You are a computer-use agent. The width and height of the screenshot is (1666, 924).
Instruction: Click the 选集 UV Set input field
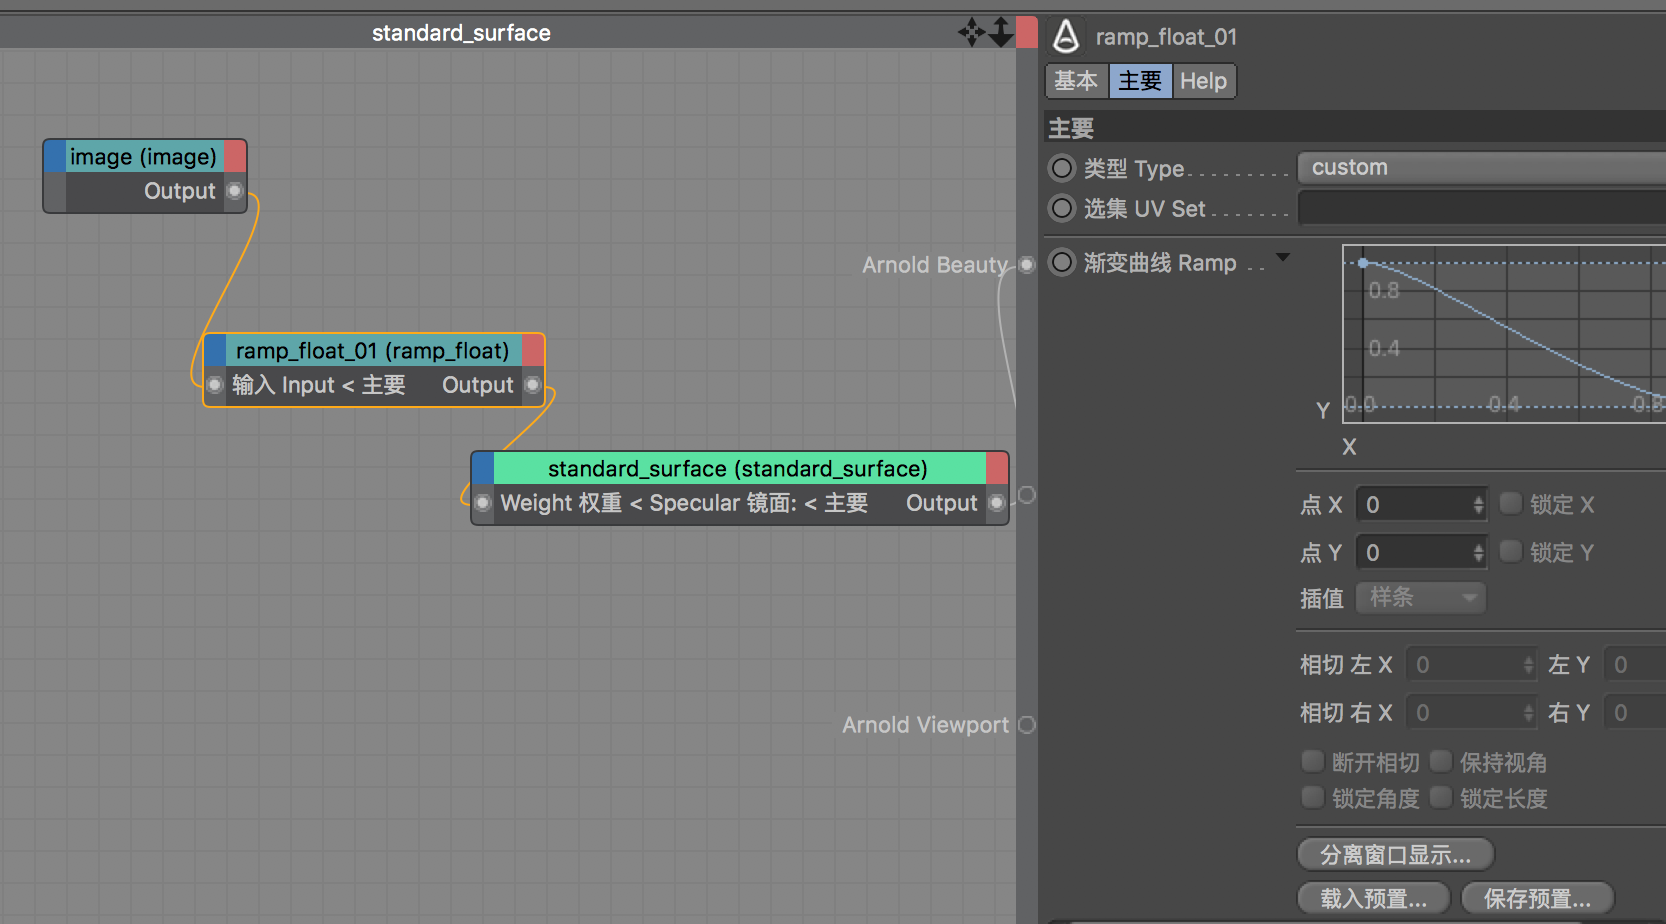point(1481,208)
